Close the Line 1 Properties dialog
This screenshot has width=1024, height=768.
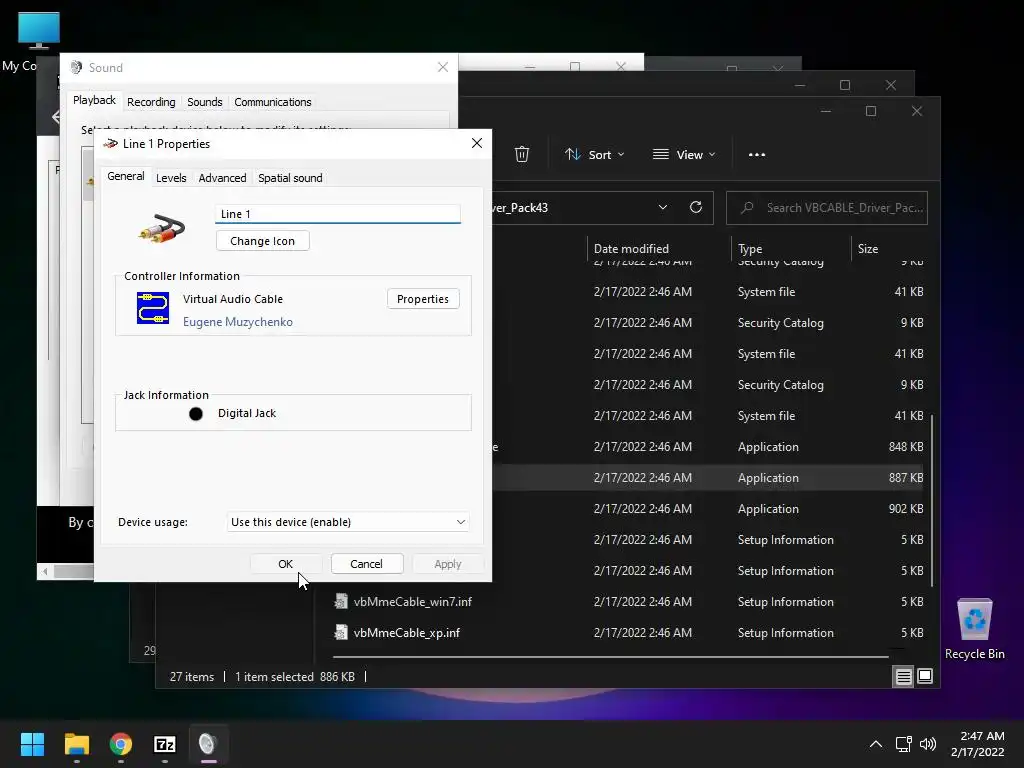[477, 143]
